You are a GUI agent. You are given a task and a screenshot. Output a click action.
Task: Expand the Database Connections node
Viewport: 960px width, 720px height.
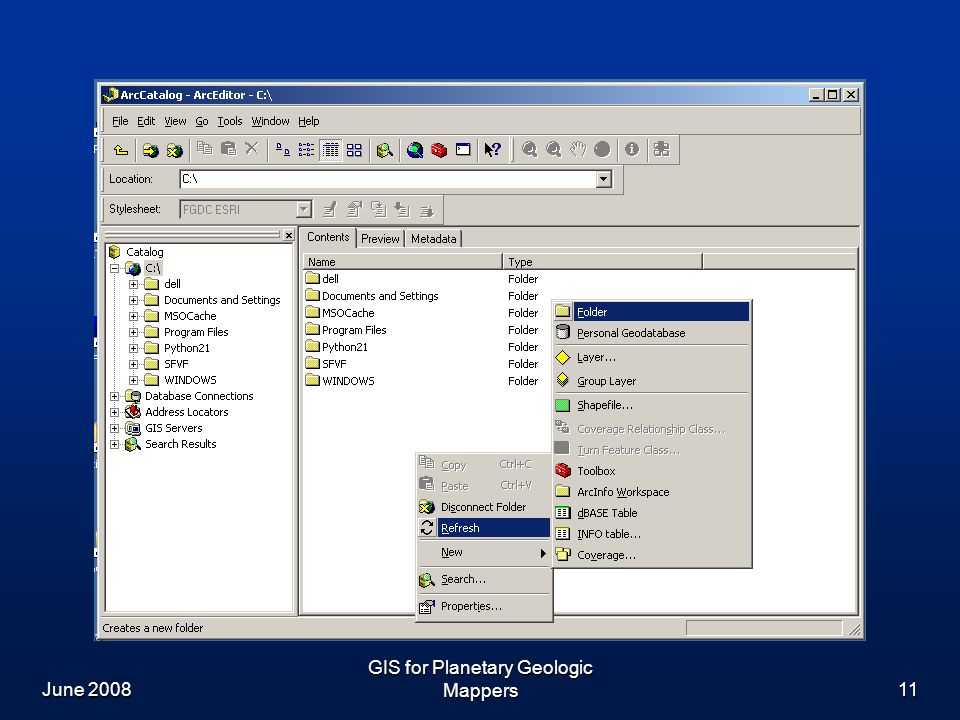coord(114,396)
